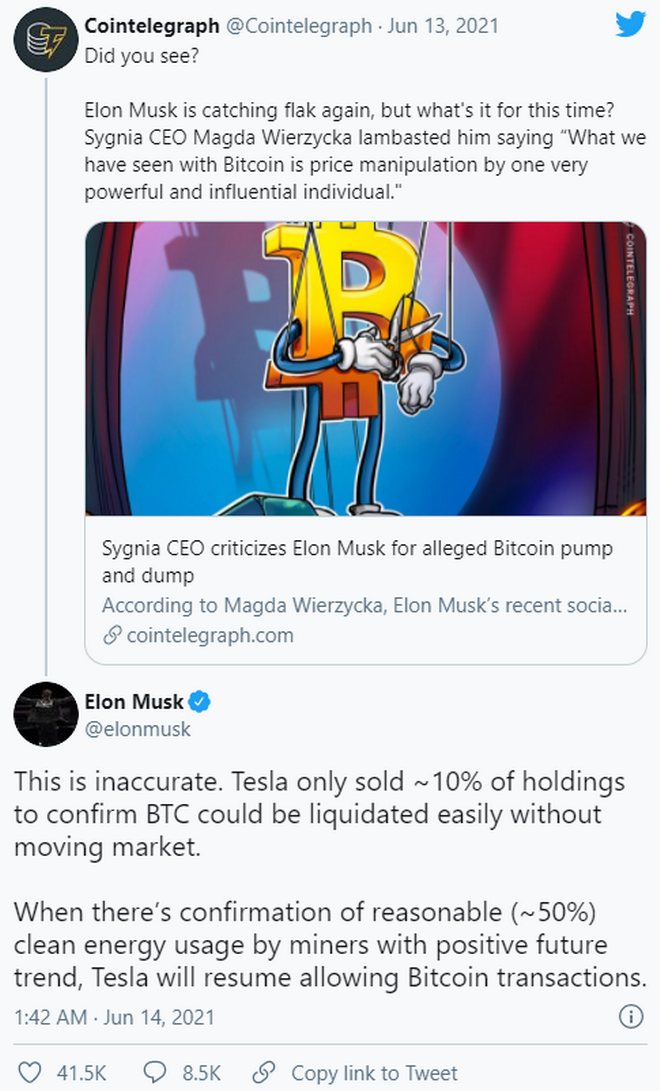Open Elon Musk's profile picture

tap(46, 714)
